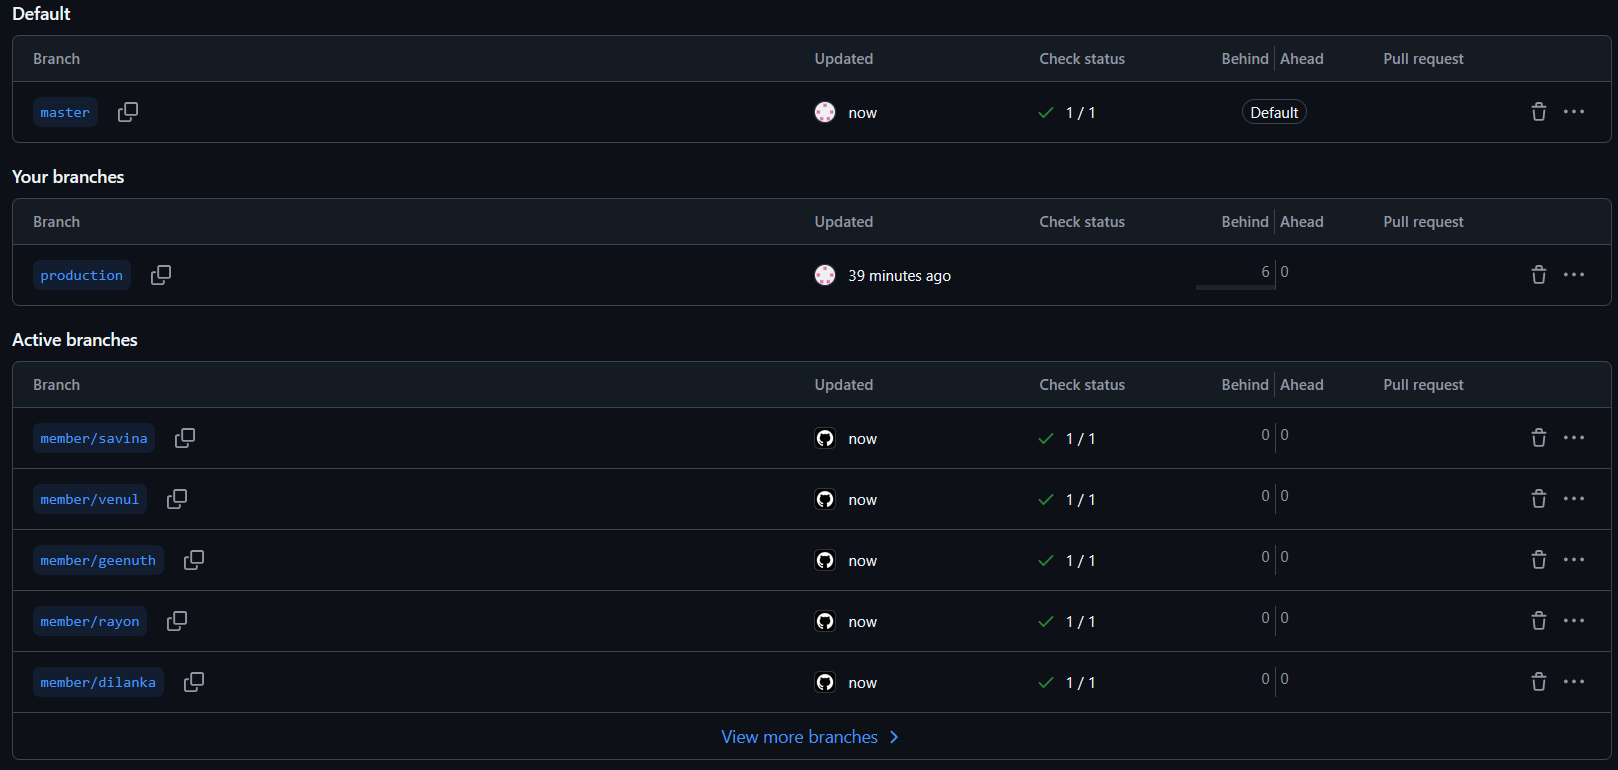
Task: Open the production branch
Action: (82, 275)
